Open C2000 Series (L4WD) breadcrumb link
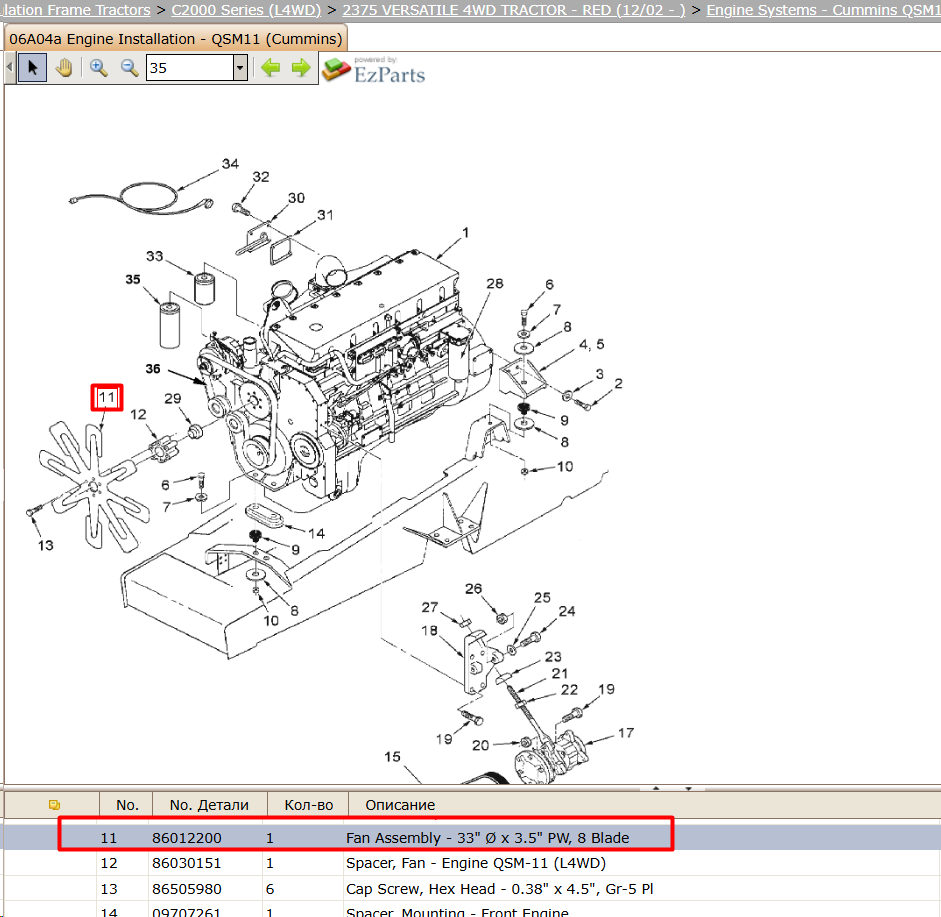This screenshot has width=941, height=917. pyautogui.click(x=246, y=10)
